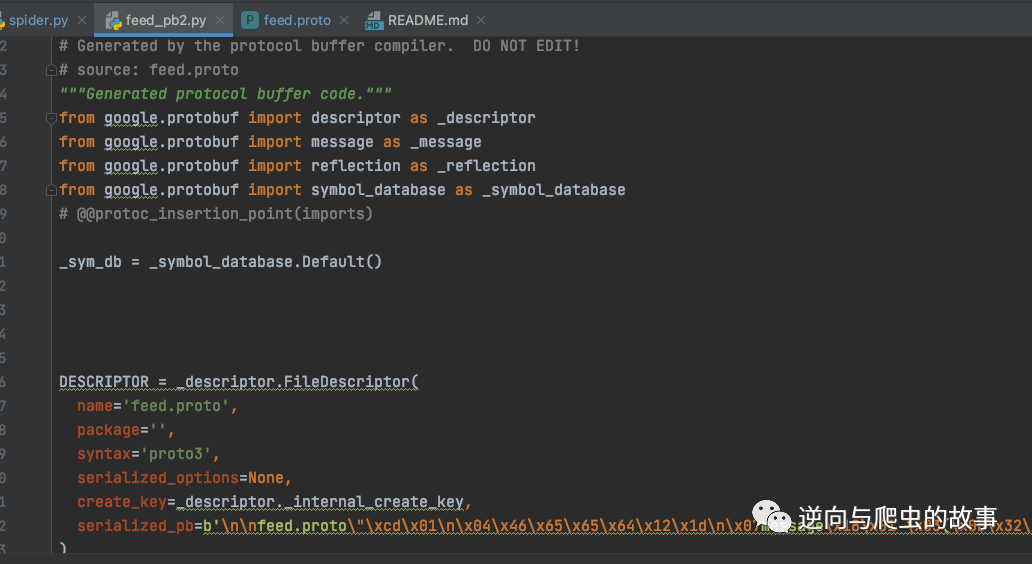This screenshot has height=564, width=1032.
Task: Click fold marker beside symbol_database import line
Action: coord(51,190)
